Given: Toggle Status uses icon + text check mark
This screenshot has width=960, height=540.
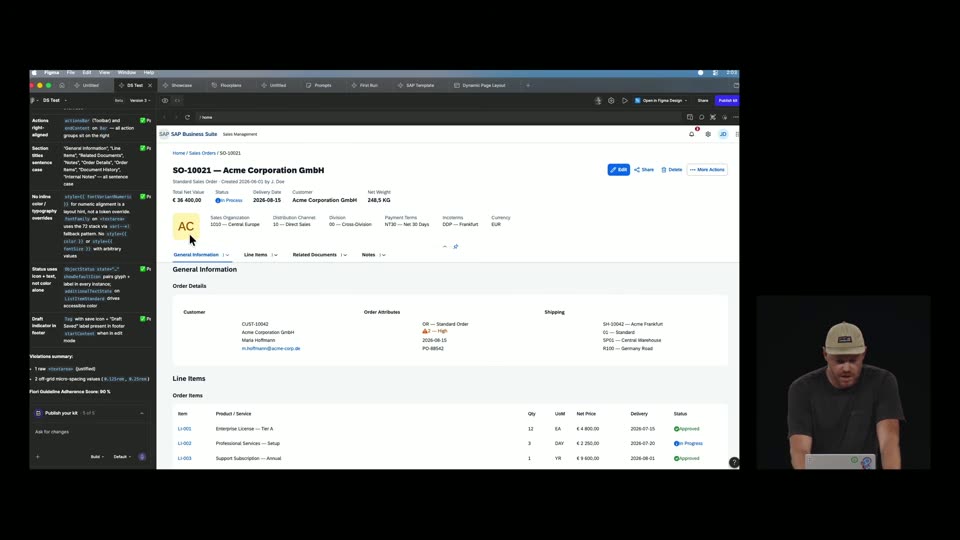Looking at the screenshot, I should coord(143,269).
